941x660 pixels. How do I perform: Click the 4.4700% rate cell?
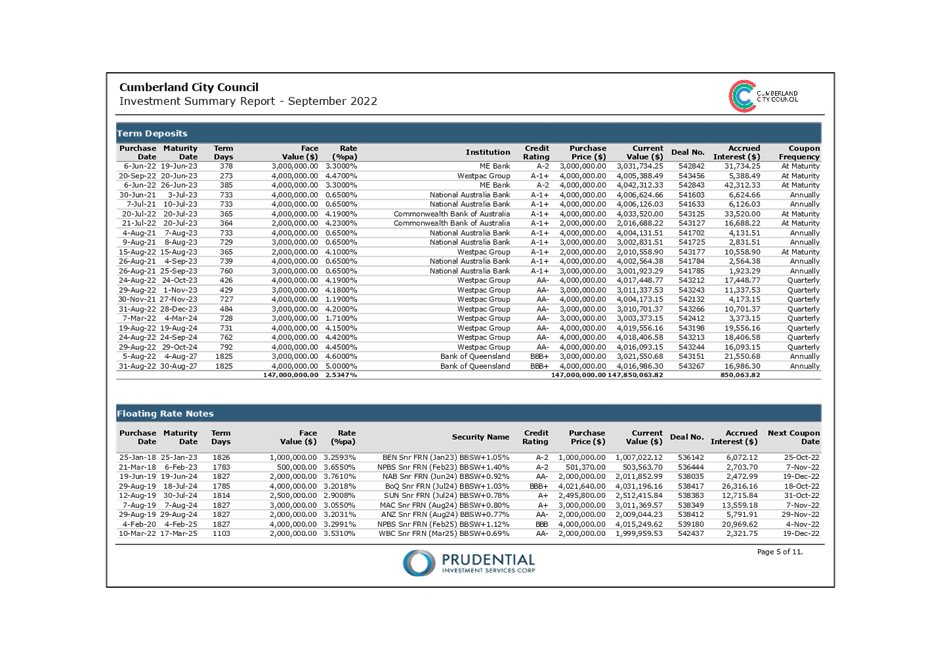(x=341, y=176)
